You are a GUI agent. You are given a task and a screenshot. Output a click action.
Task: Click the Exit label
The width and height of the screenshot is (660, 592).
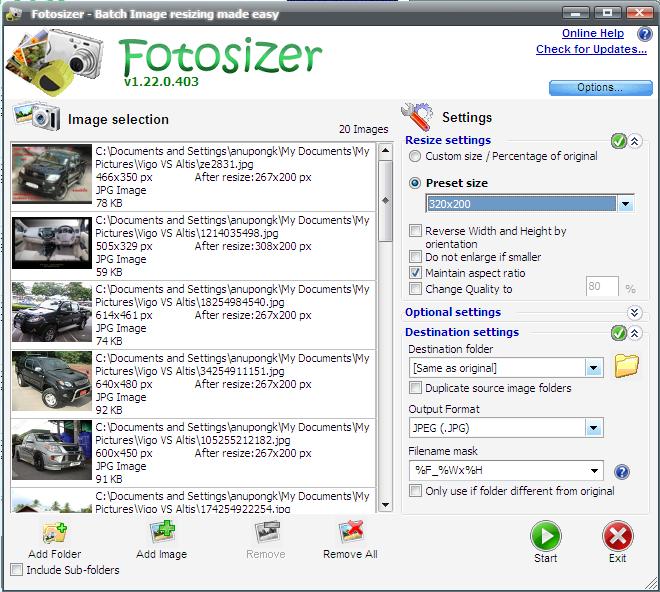click(x=617, y=558)
